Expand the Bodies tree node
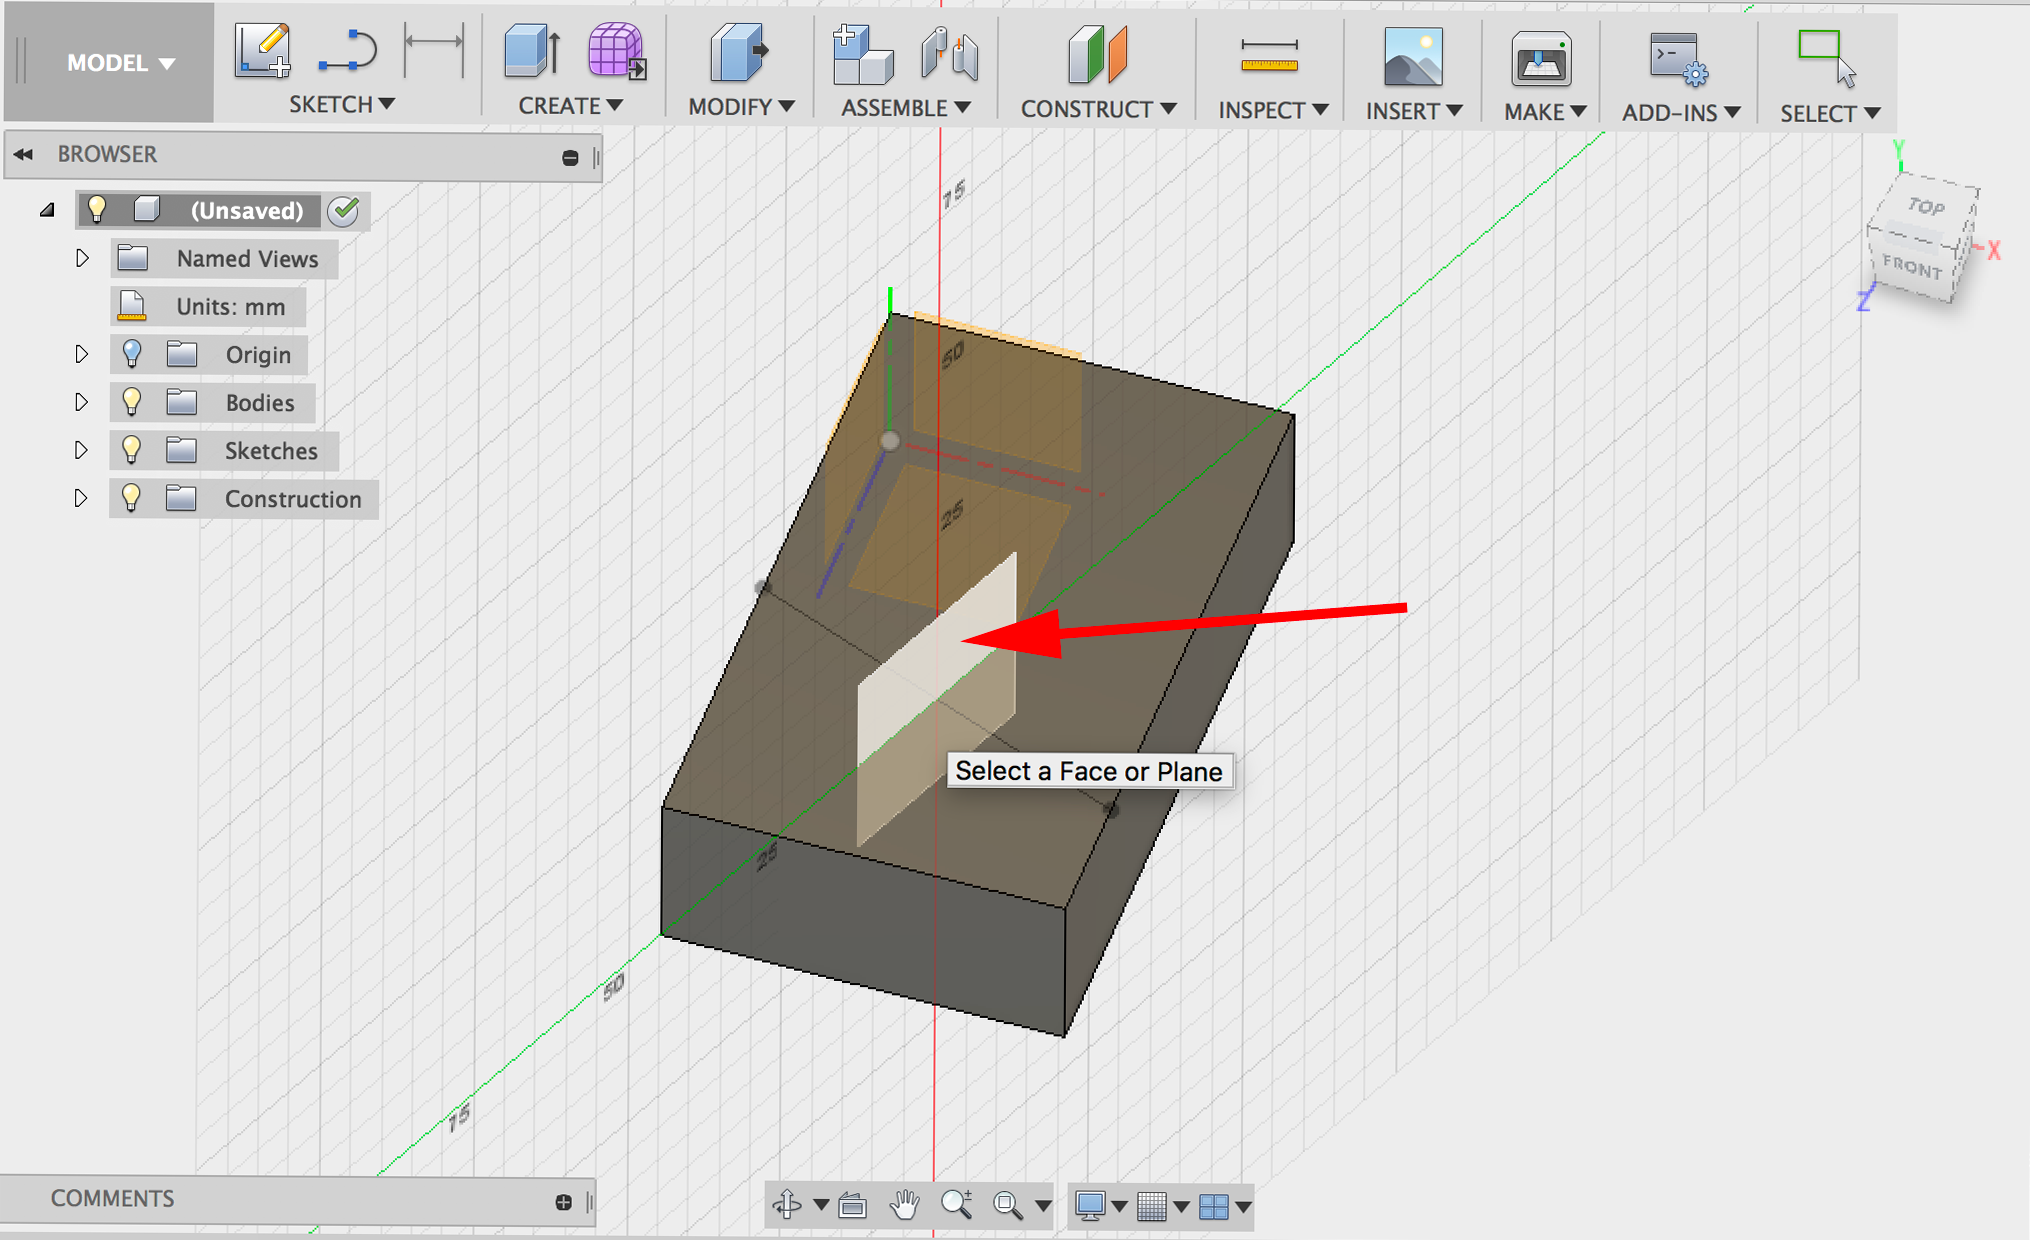The width and height of the screenshot is (2030, 1240). pos(82,402)
